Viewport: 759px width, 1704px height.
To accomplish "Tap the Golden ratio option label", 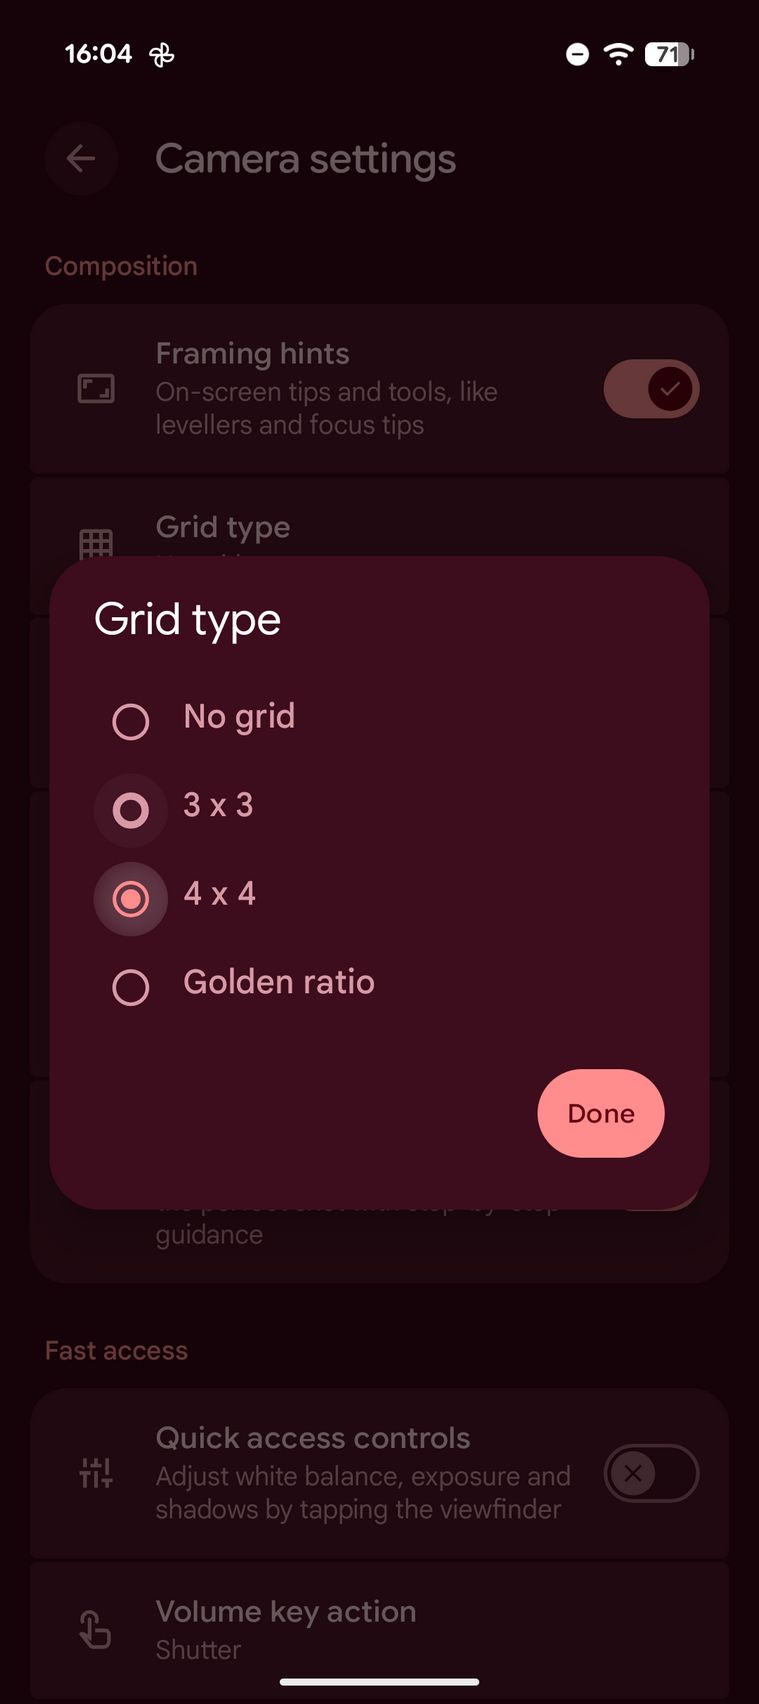I will (x=279, y=982).
